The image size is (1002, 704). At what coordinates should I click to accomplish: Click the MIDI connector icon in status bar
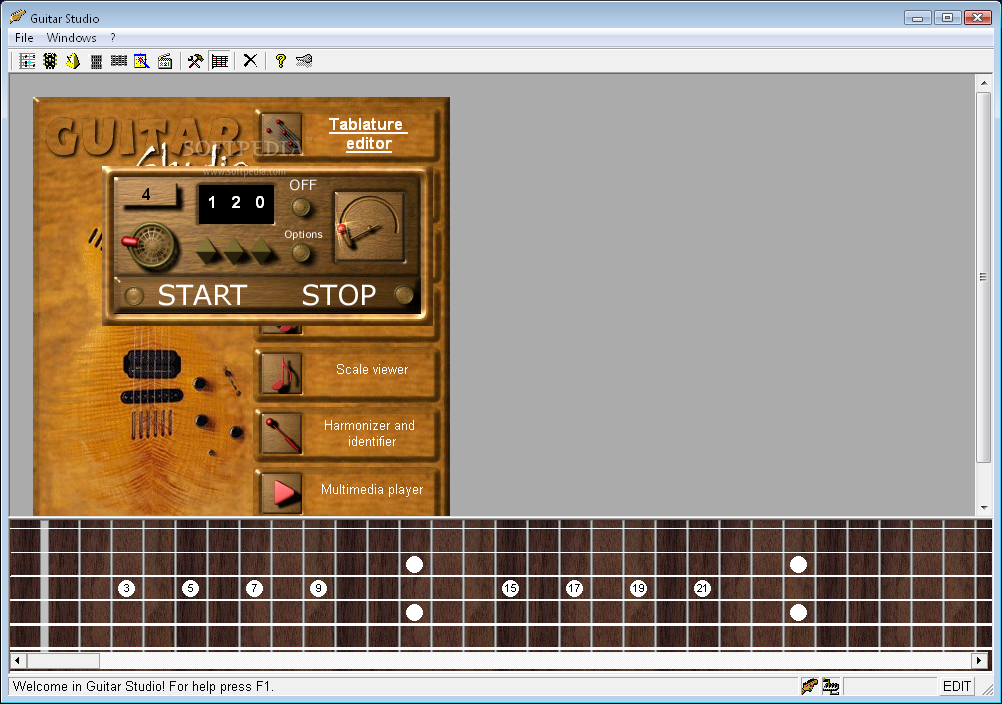coord(831,687)
